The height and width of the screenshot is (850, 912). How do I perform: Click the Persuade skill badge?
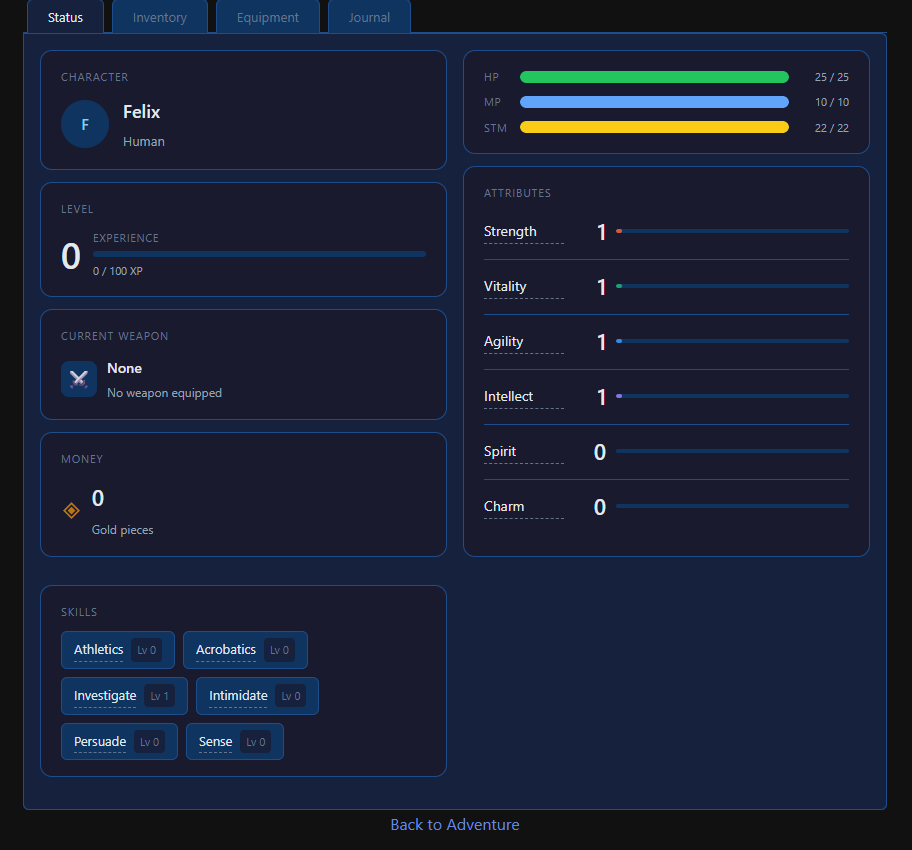(119, 742)
